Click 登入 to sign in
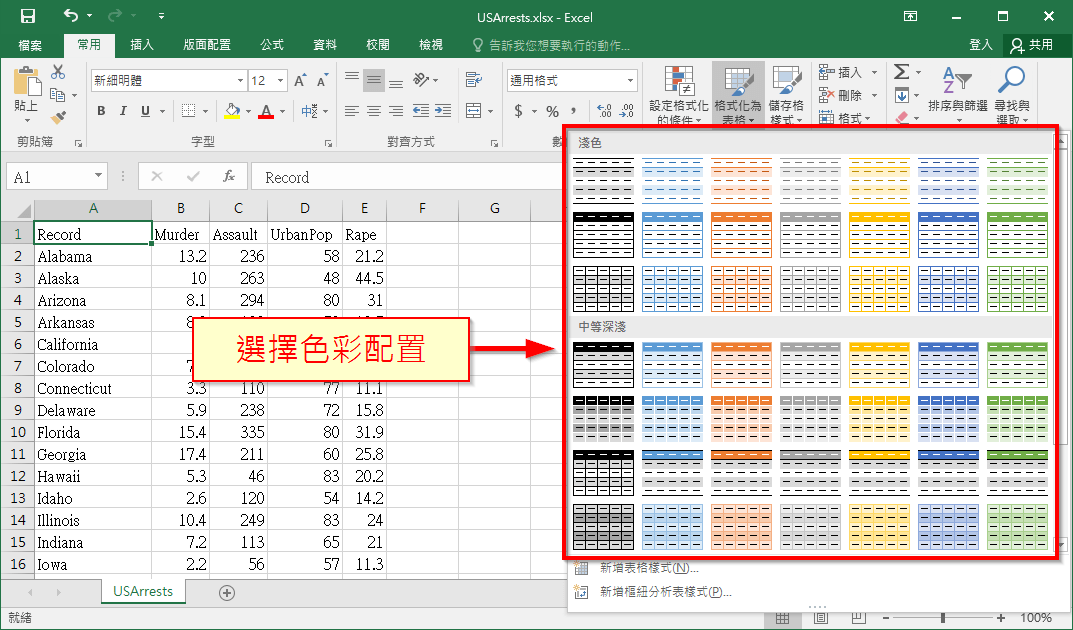 tap(981, 45)
